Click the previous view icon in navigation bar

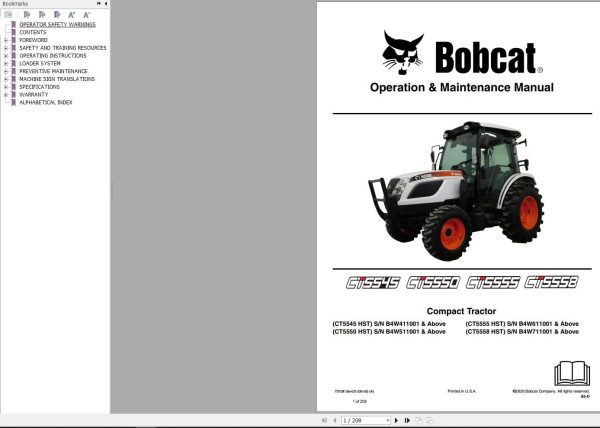419,420
